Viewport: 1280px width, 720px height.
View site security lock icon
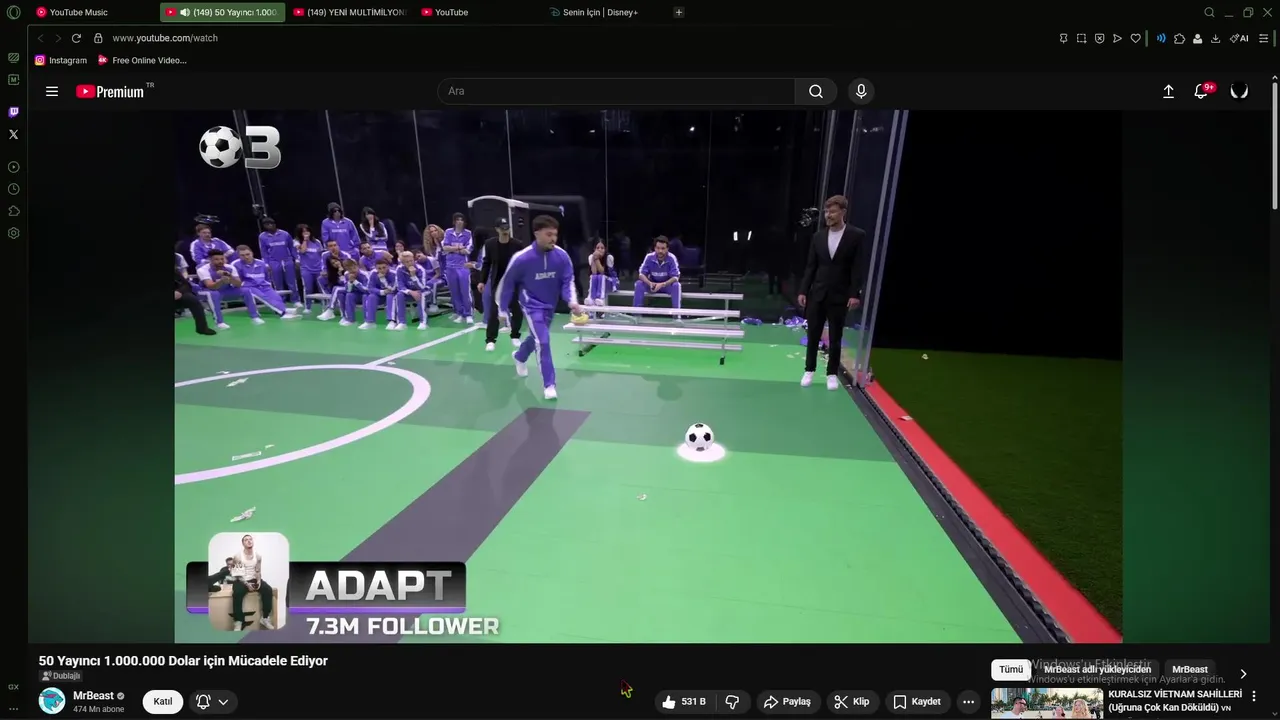pyautogui.click(x=98, y=38)
